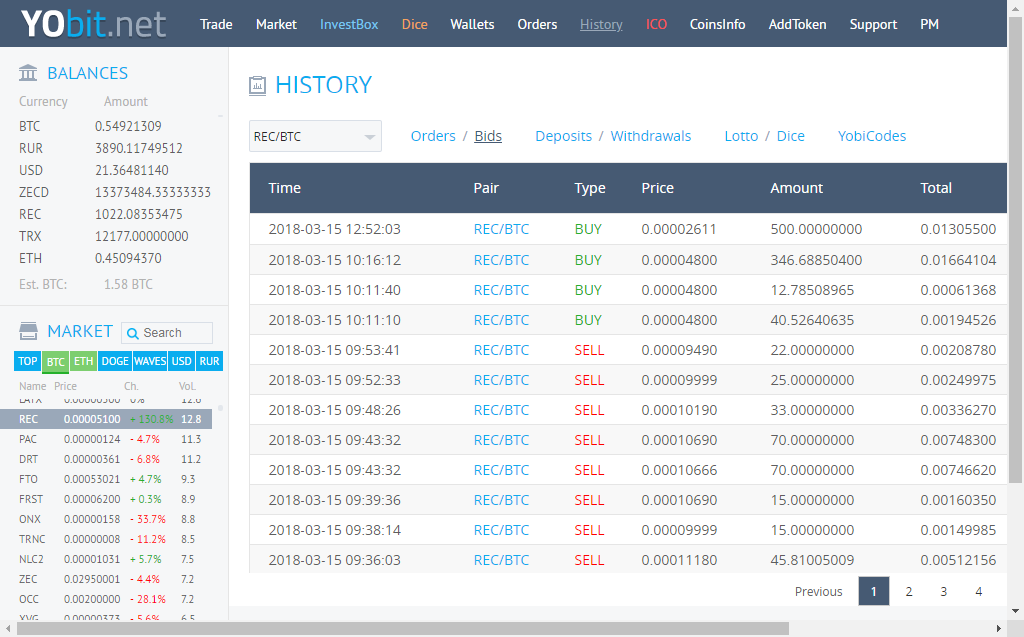Switch to the USD market tab
Screen dimensions: 1024x637
[182, 361]
